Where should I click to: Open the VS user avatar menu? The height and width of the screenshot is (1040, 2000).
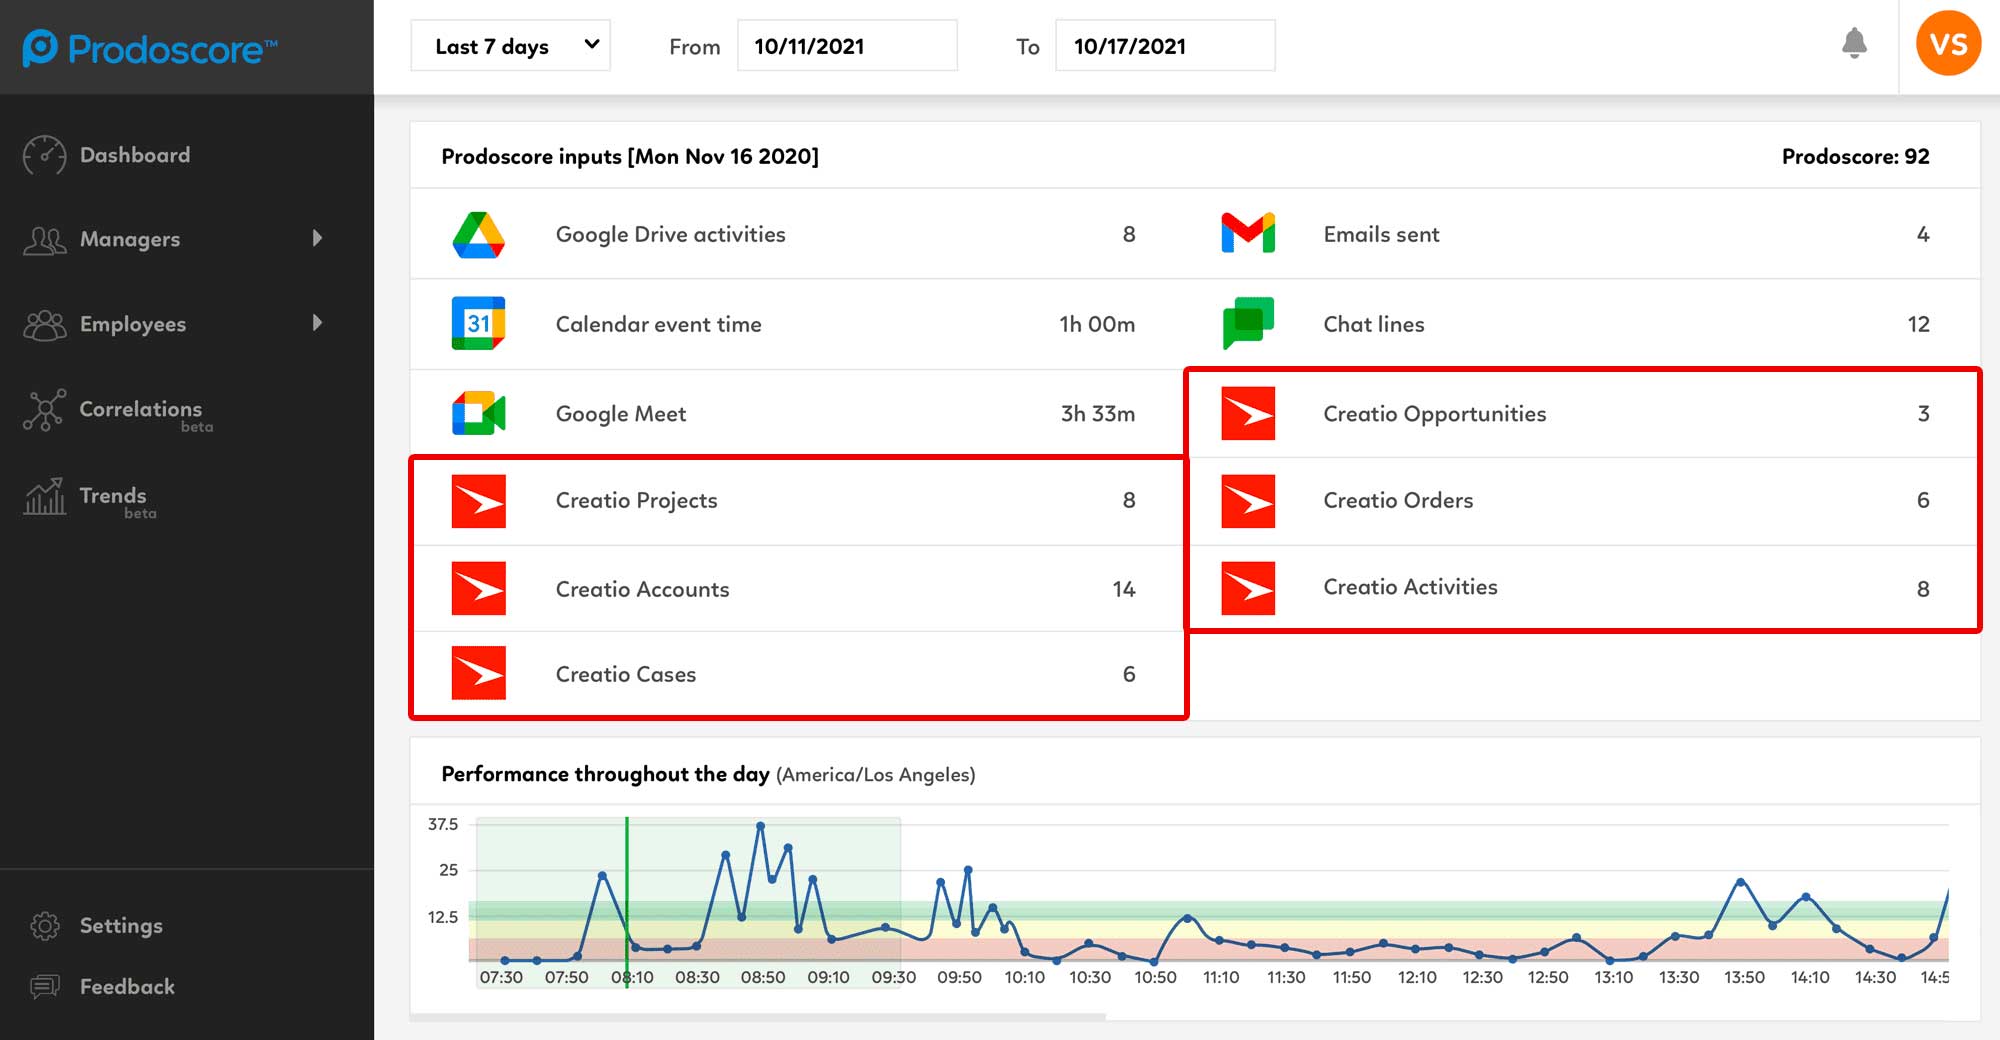1948,44
